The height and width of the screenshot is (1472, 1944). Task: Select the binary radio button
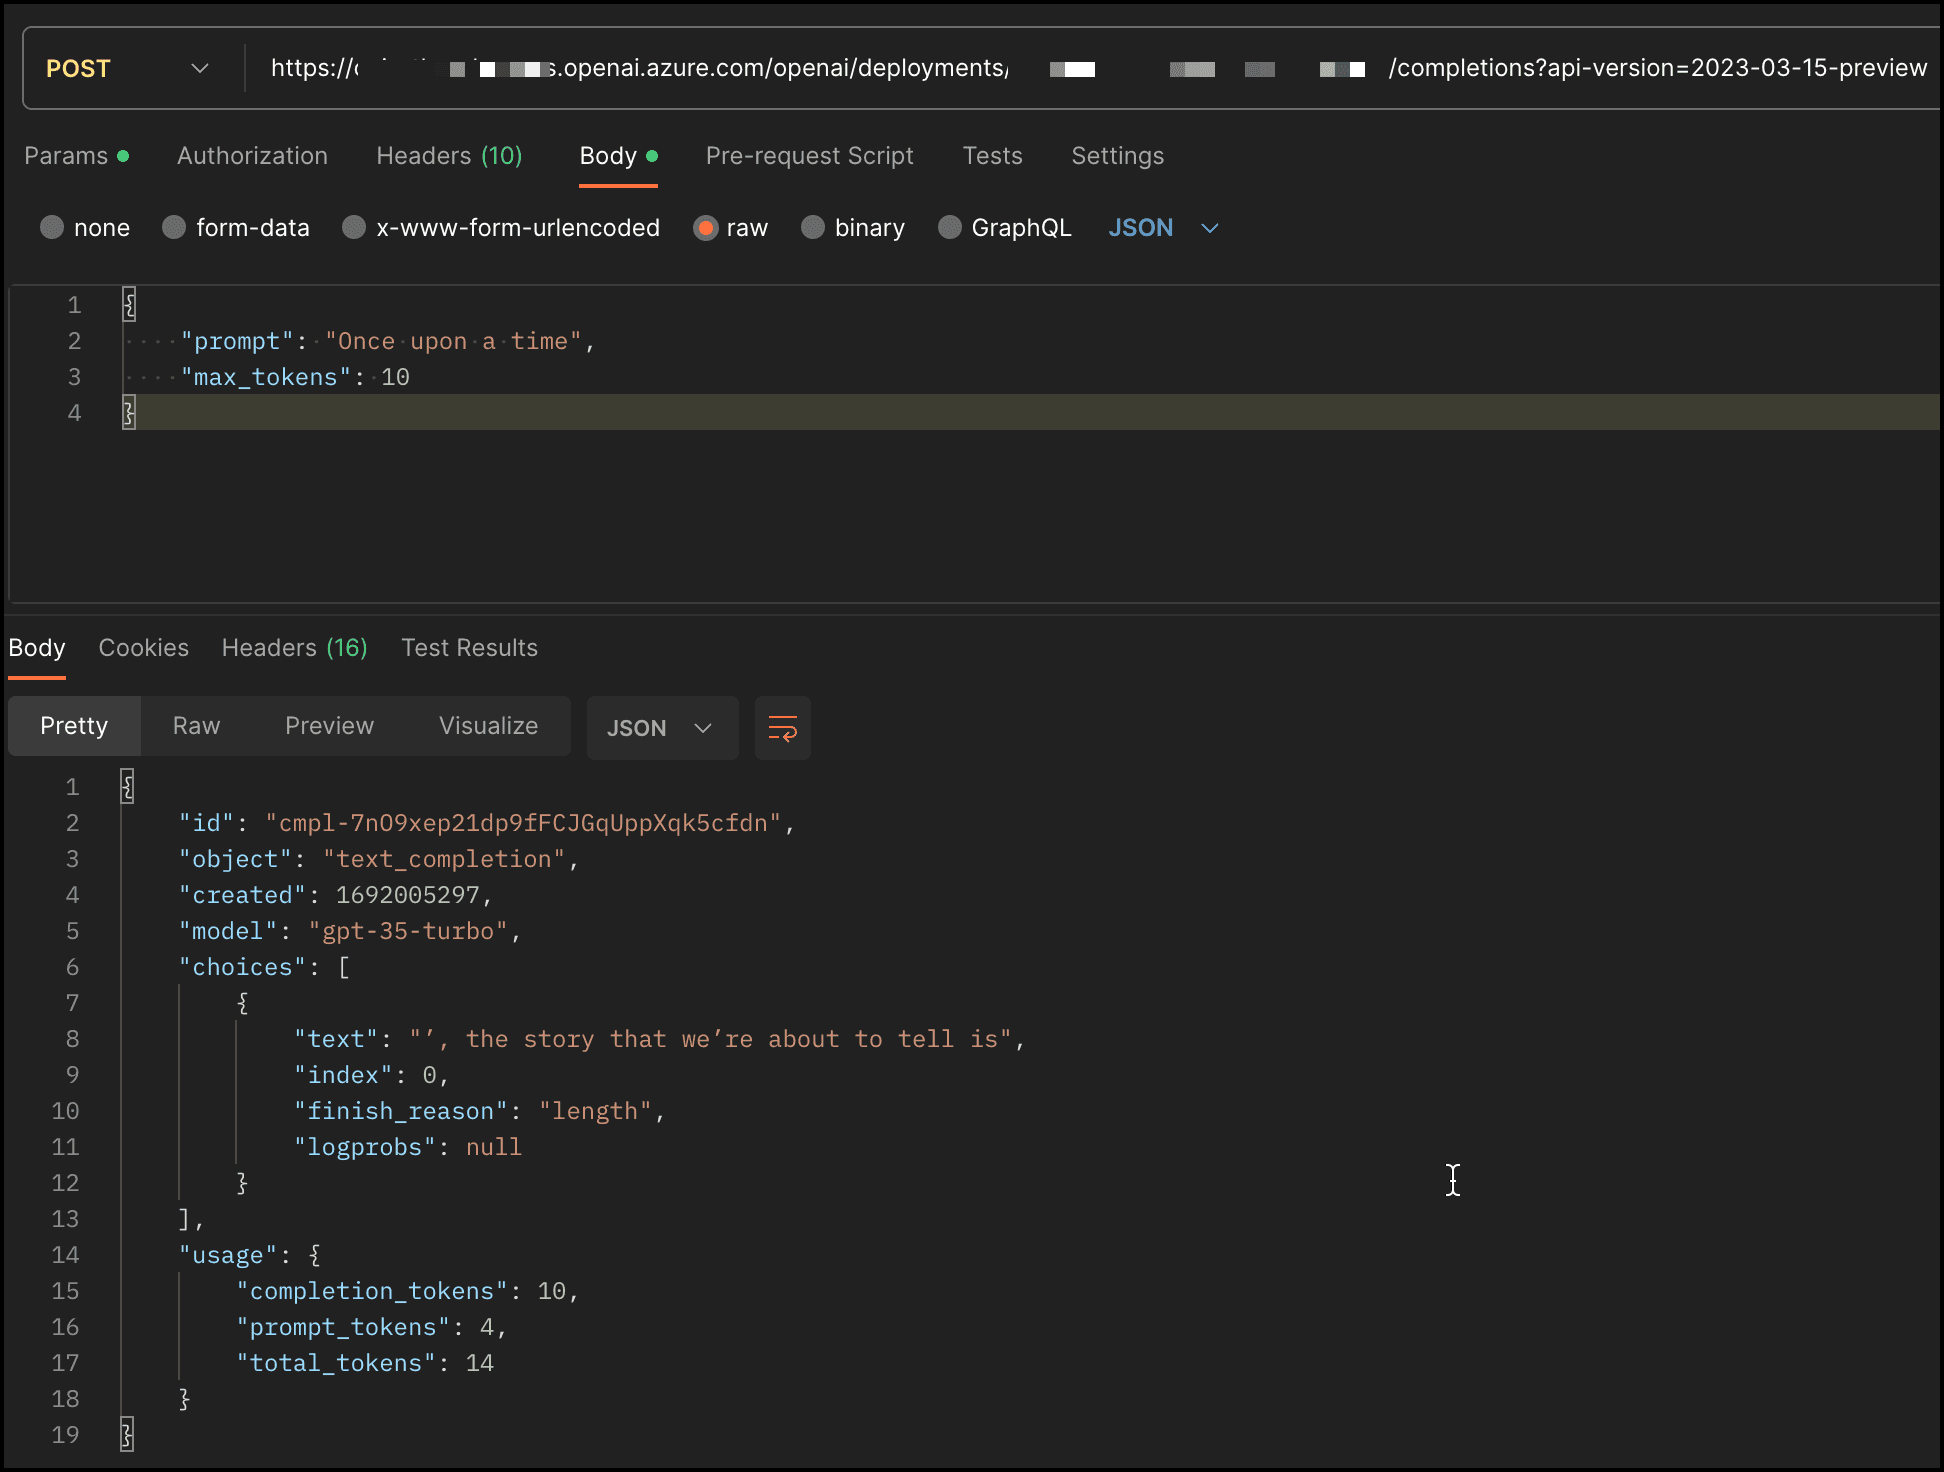tap(813, 228)
